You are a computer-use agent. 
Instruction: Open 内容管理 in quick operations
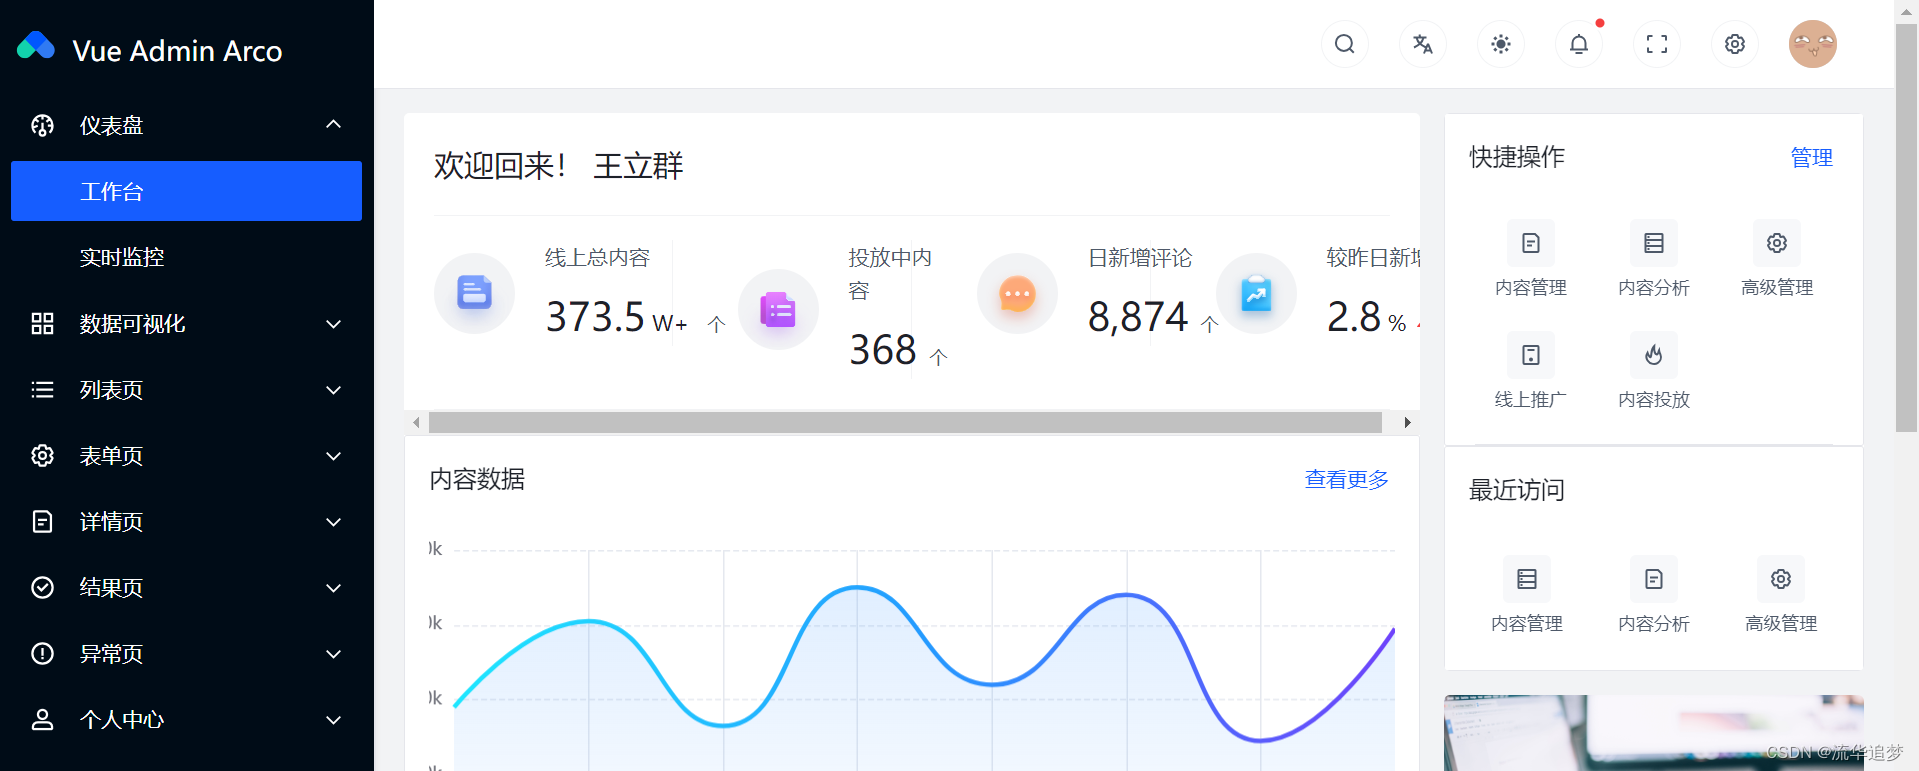click(x=1531, y=260)
